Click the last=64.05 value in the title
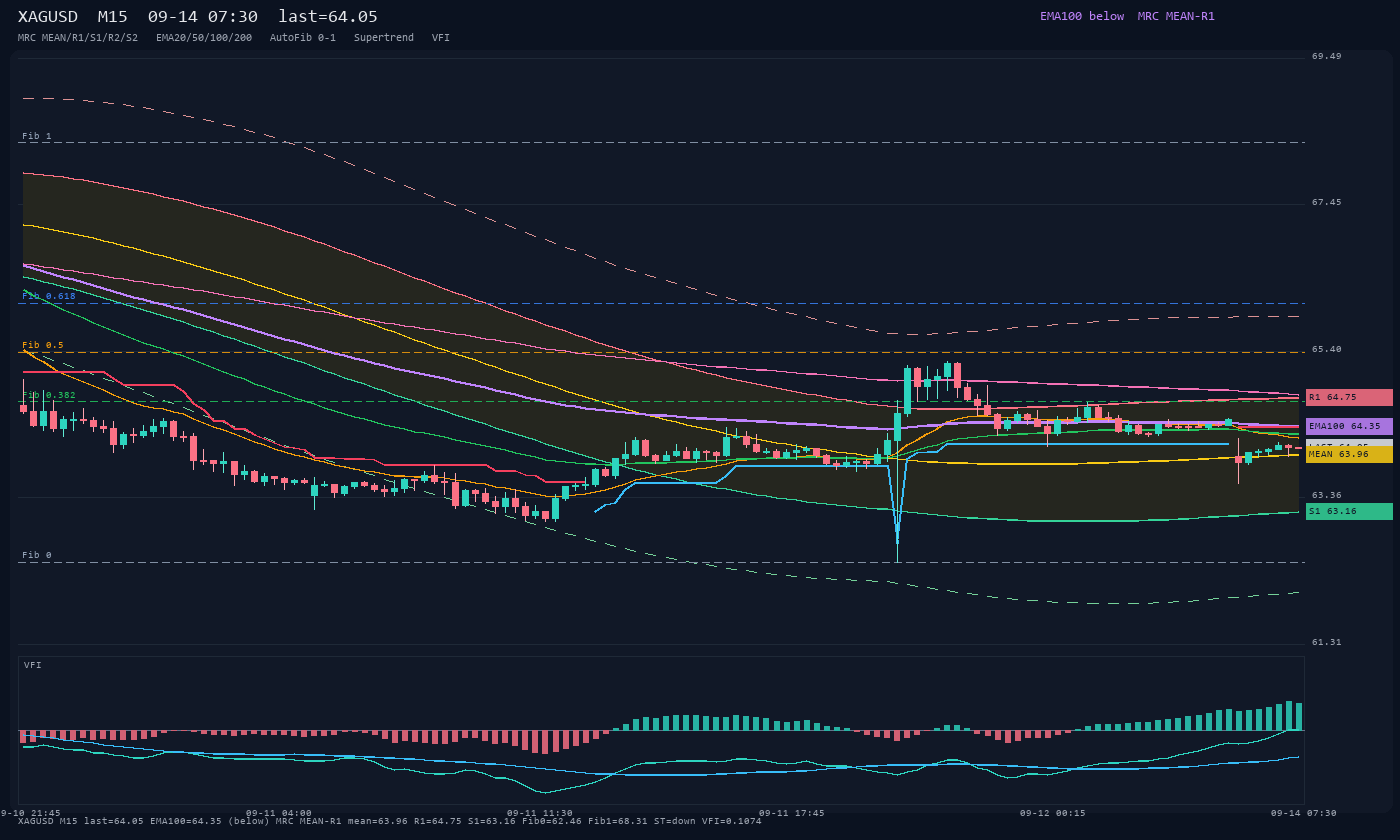The width and height of the screenshot is (1400, 840). coord(328,16)
